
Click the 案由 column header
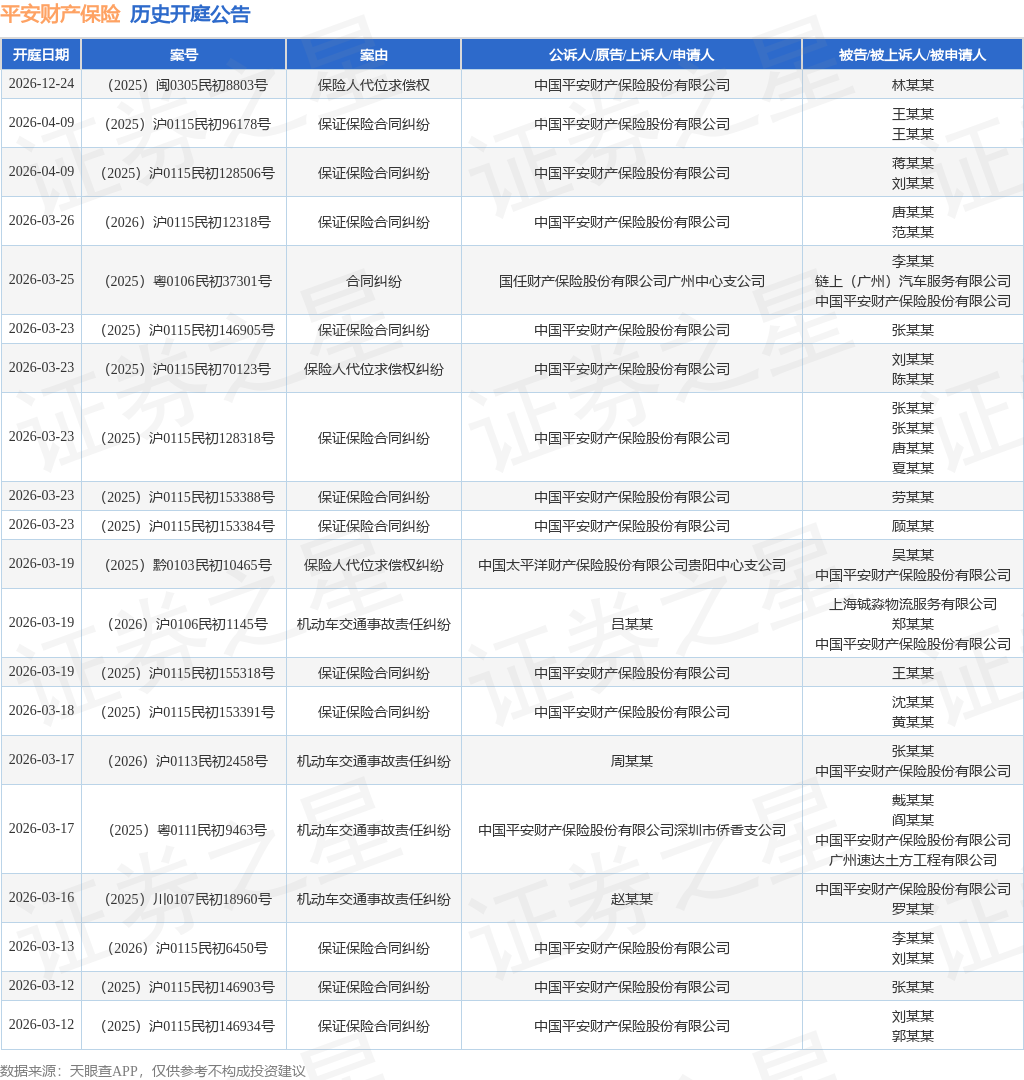pos(374,55)
